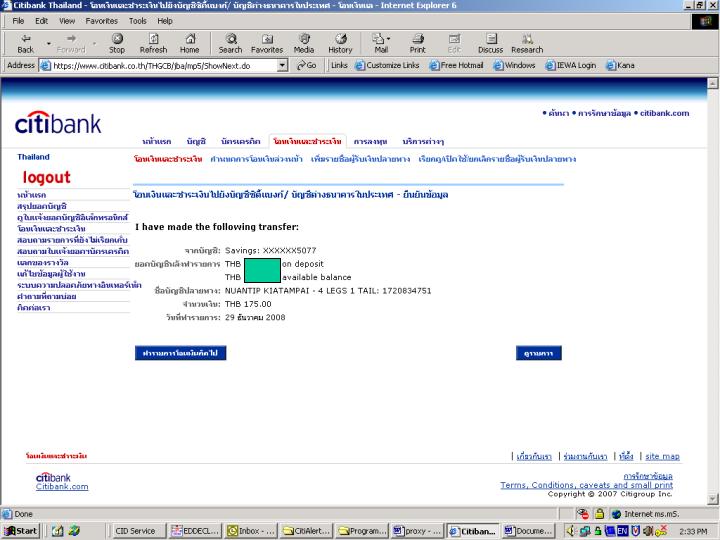Open the View menu
Image resolution: width=720 pixels, height=540 pixels.
point(67,21)
